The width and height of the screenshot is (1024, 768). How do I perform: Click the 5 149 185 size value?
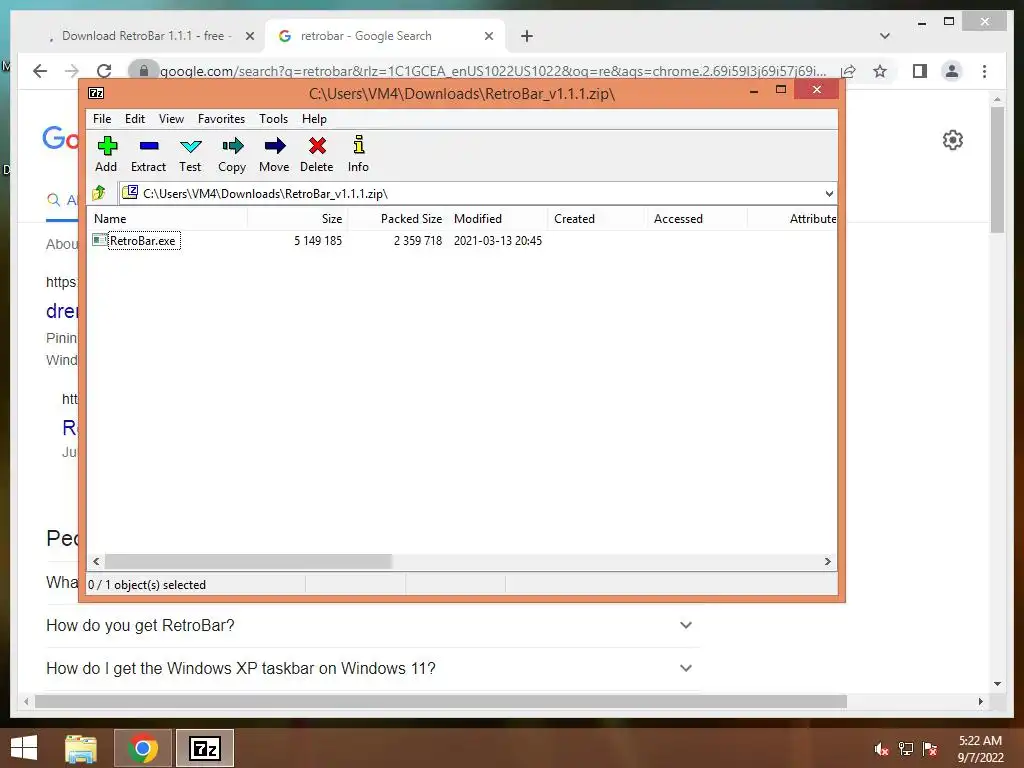(x=317, y=240)
